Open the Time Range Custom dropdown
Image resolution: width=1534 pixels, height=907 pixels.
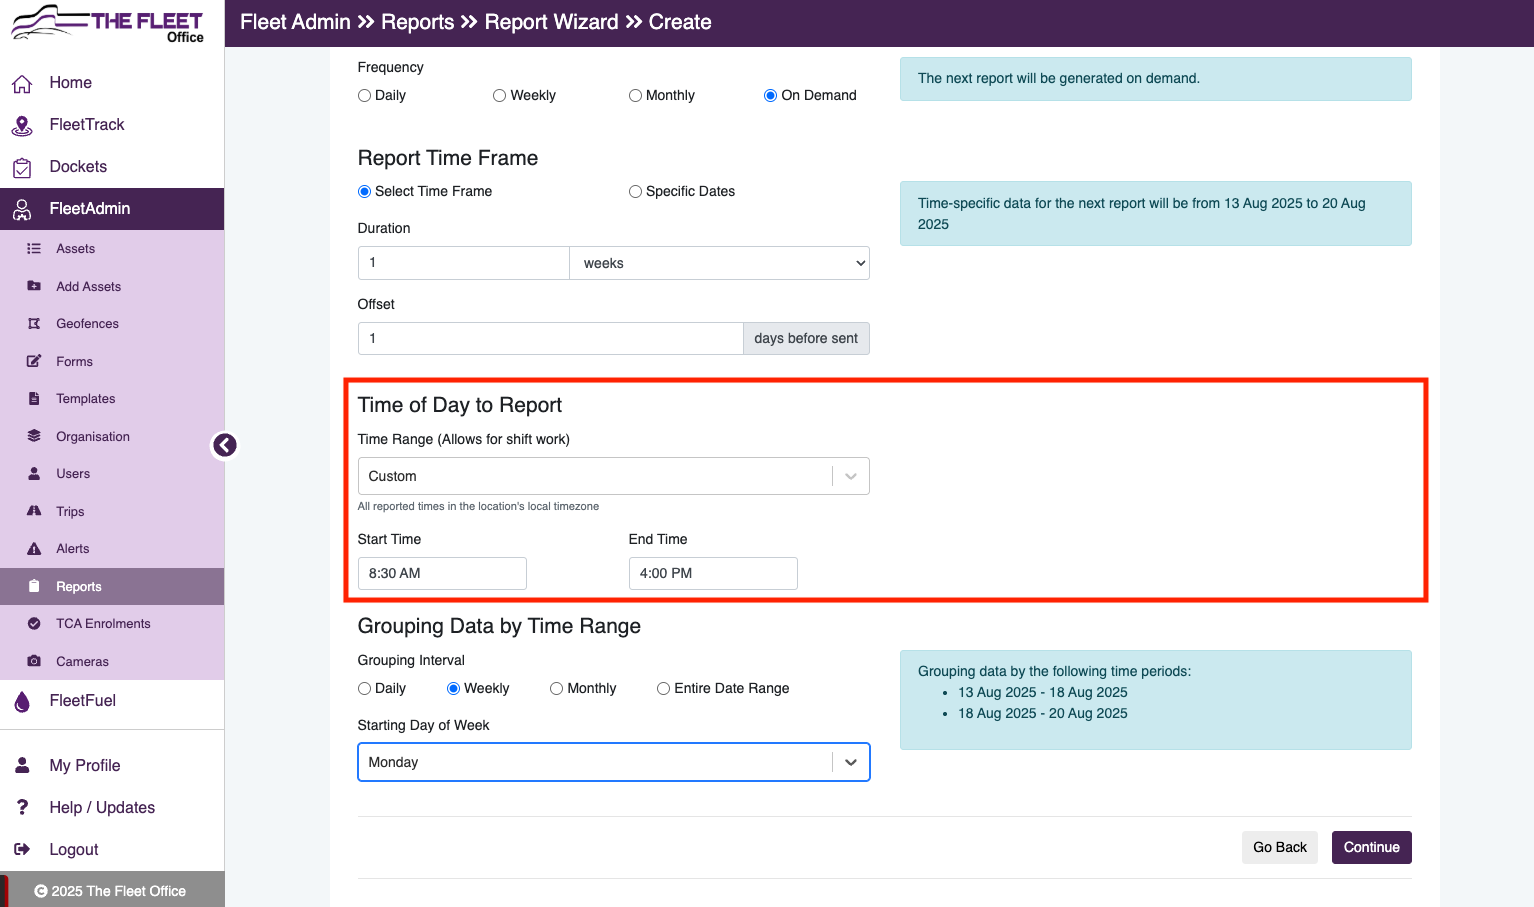pyautogui.click(x=613, y=476)
